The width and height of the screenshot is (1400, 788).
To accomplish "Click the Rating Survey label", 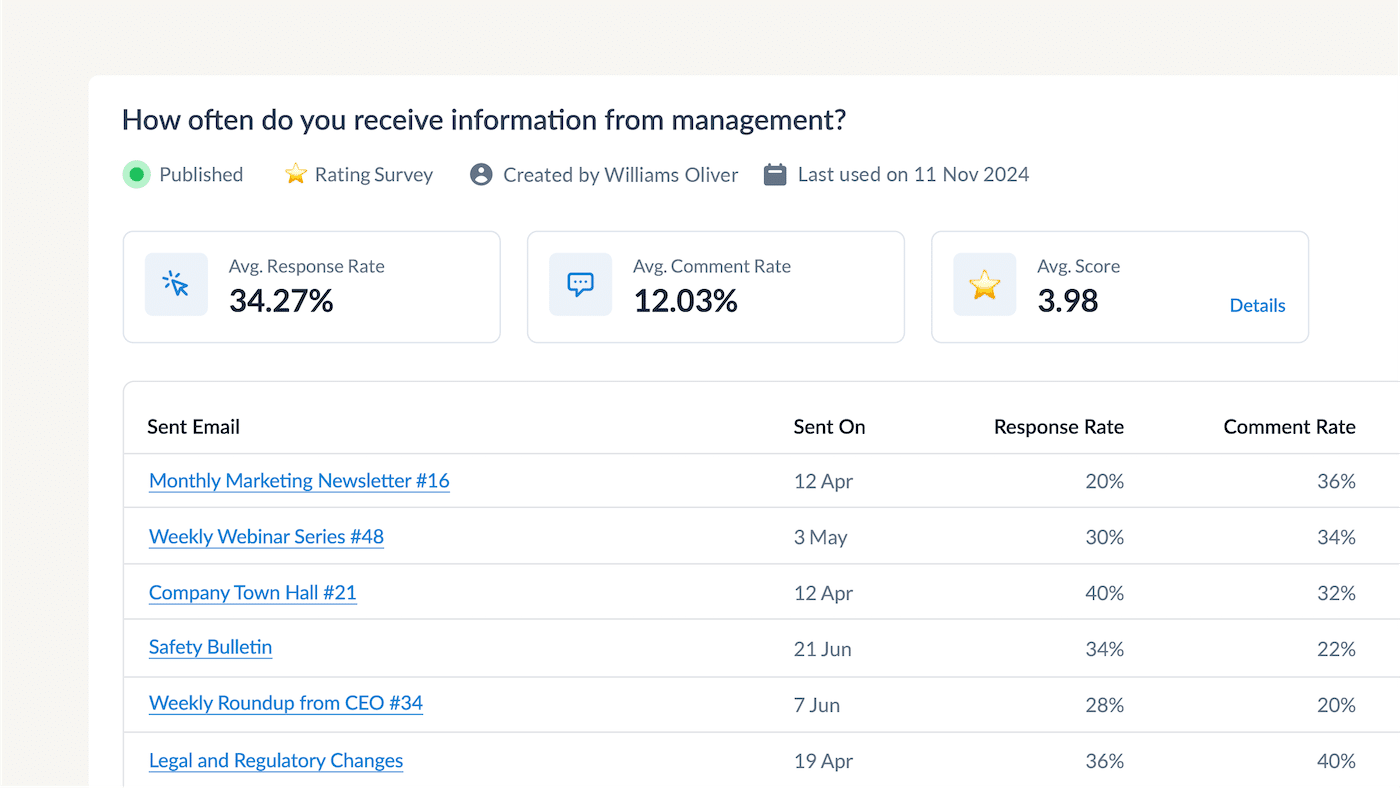I will coord(374,175).
